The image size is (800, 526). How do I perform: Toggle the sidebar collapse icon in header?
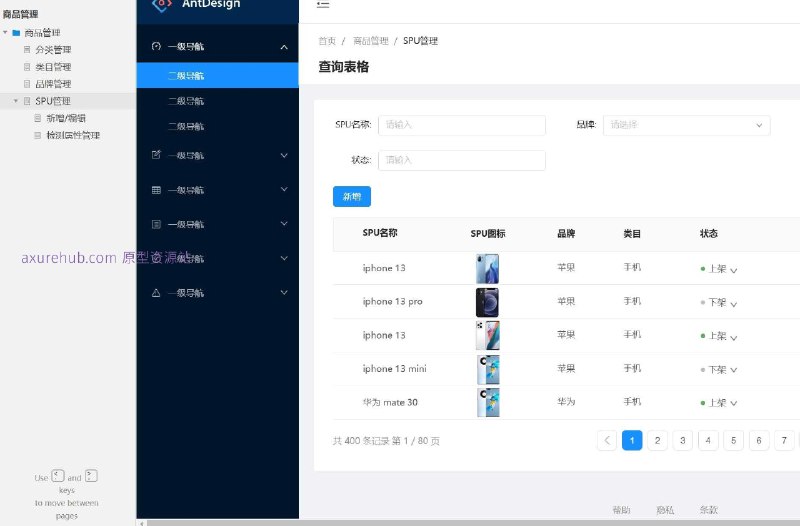pyautogui.click(x=322, y=4)
